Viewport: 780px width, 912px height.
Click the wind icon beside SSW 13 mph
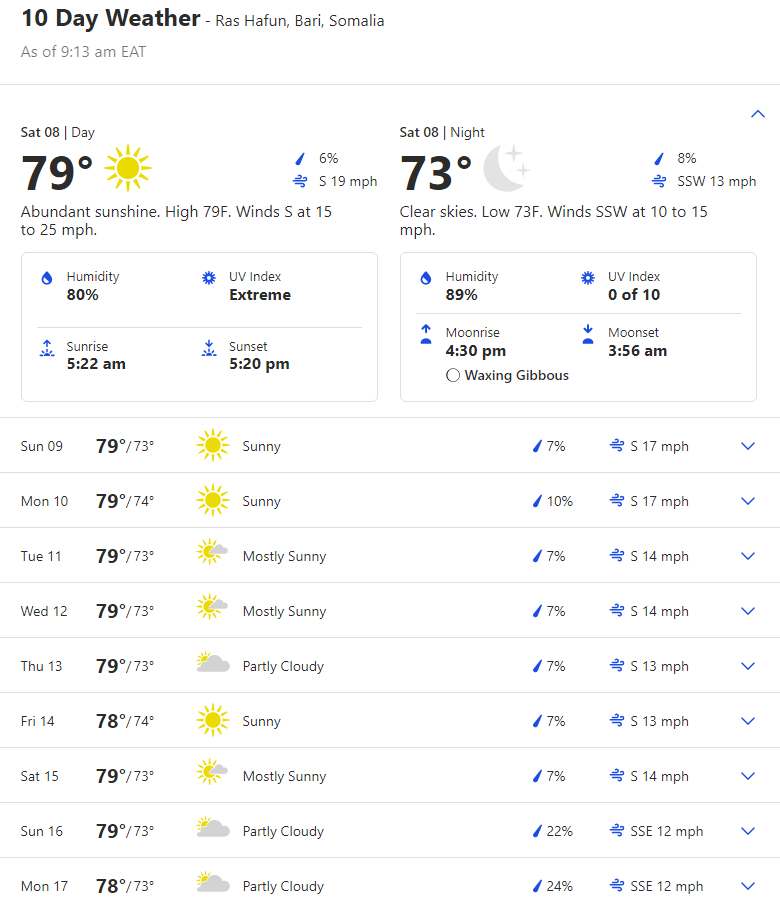tap(659, 181)
